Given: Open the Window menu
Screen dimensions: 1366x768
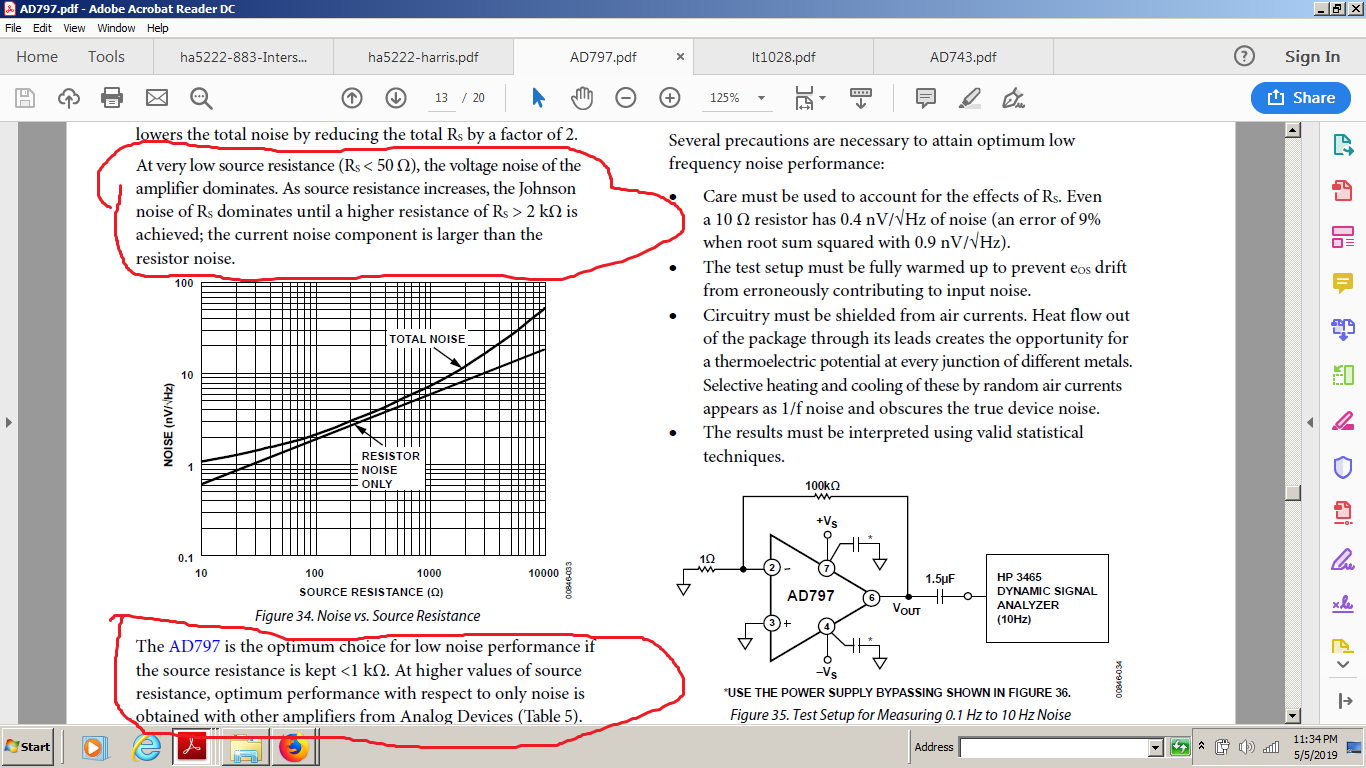Looking at the screenshot, I should coord(117,28).
